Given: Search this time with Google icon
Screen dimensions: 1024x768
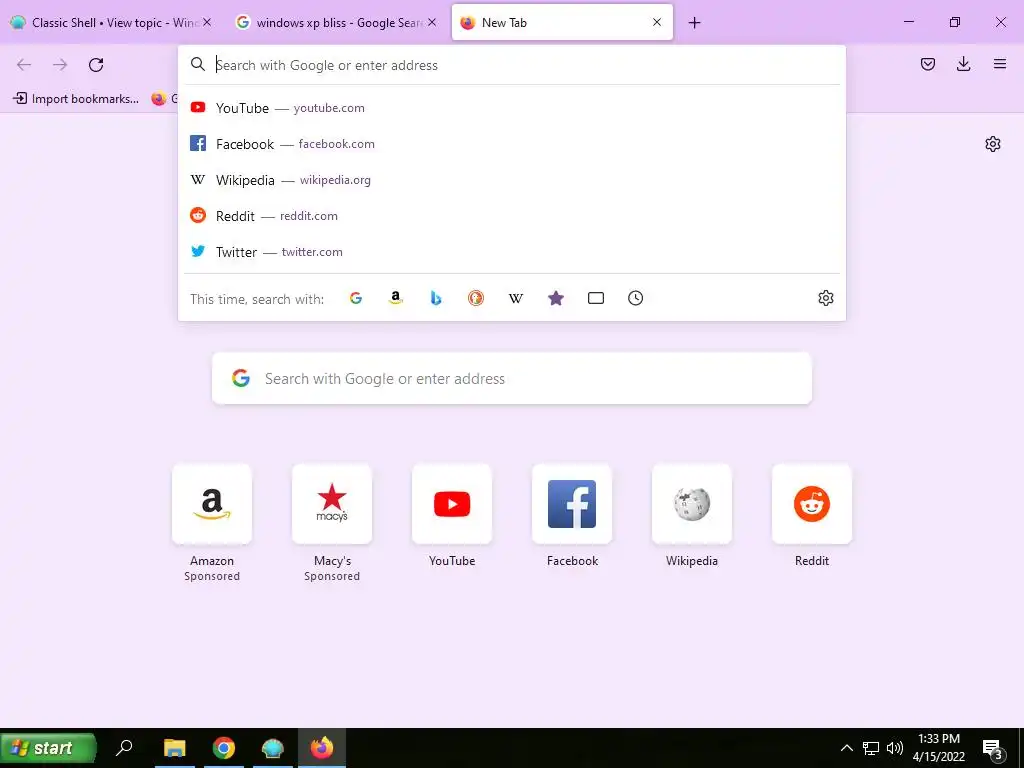Looking at the screenshot, I should 356,298.
